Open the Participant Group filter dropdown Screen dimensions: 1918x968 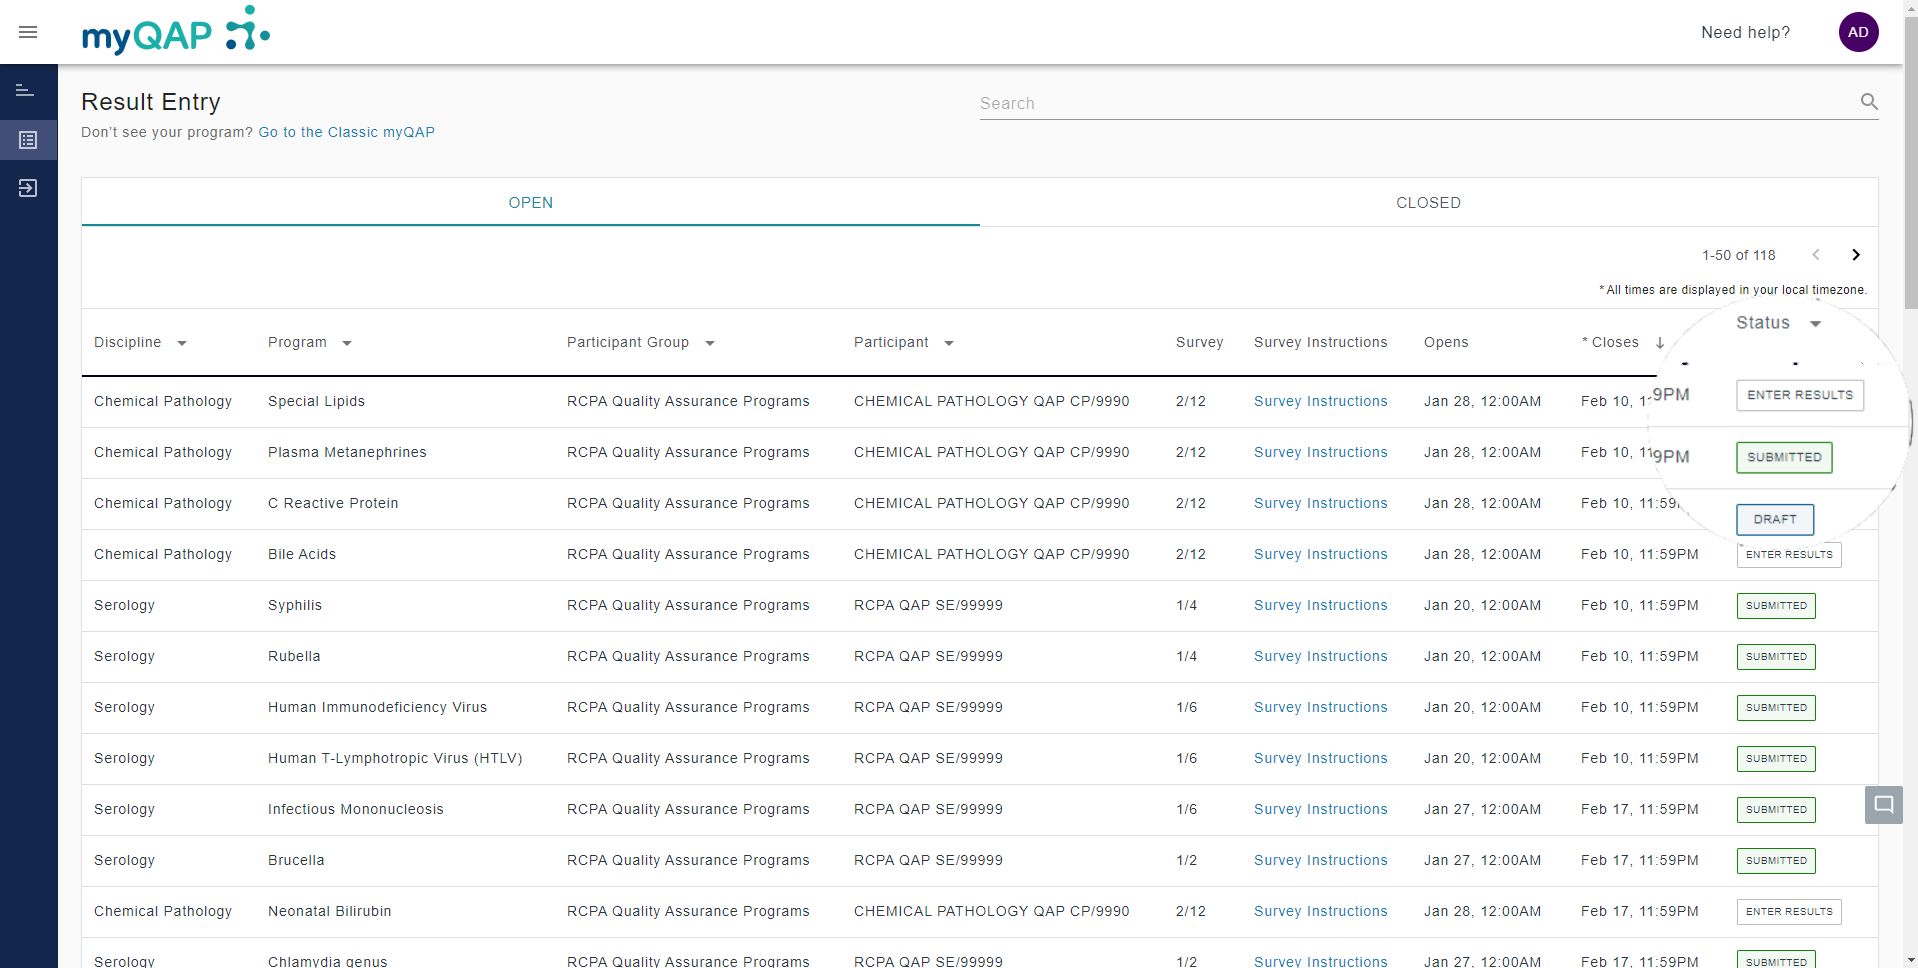pyautogui.click(x=710, y=343)
